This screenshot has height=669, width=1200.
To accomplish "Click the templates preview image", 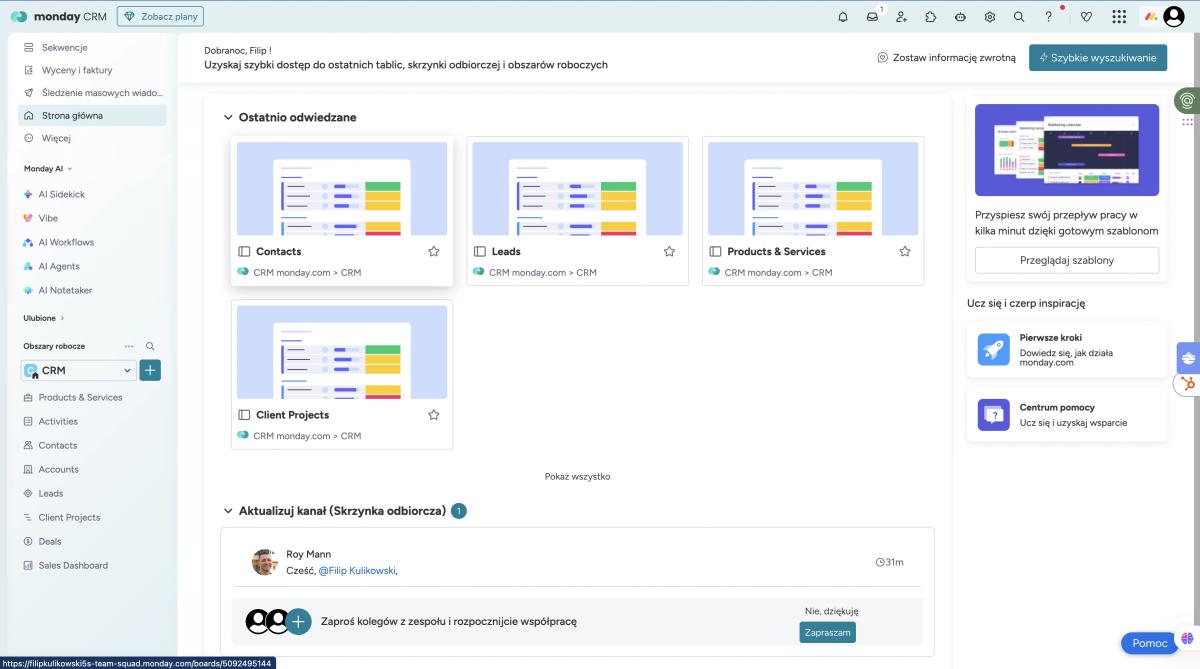I will (1067, 150).
